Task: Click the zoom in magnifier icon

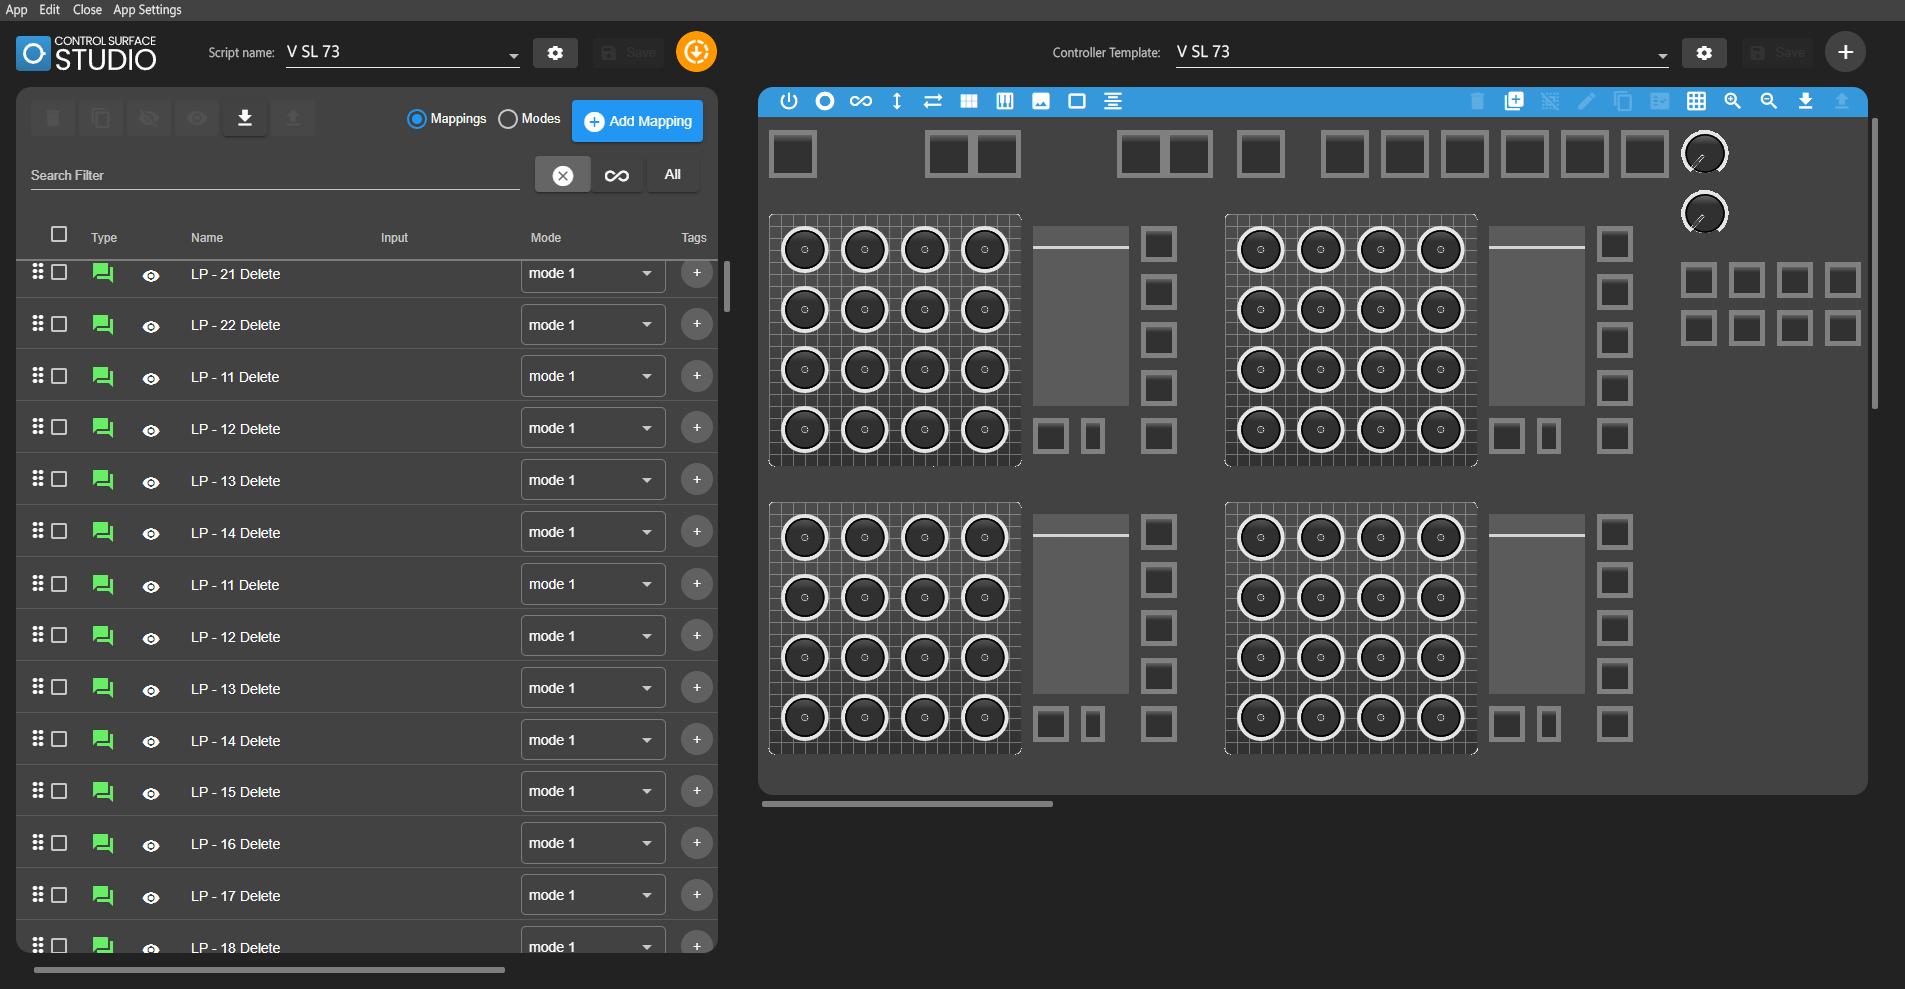Action: [x=1733, y=101]
